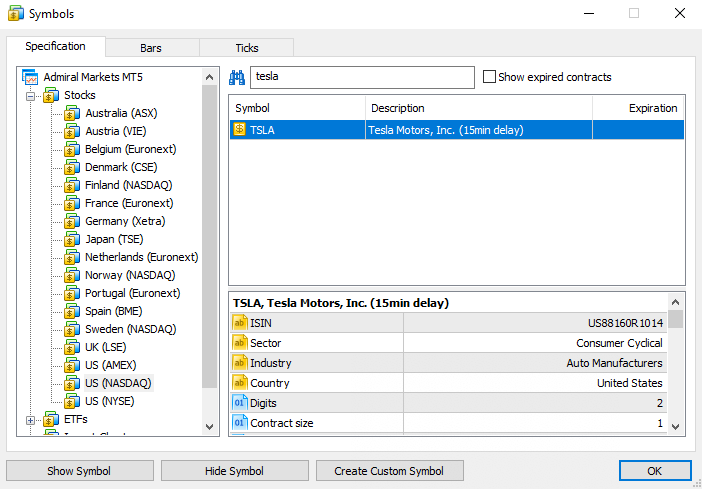Select the Germany (Xetra) folder icon
702x489 pixels.
coord(72,221)
